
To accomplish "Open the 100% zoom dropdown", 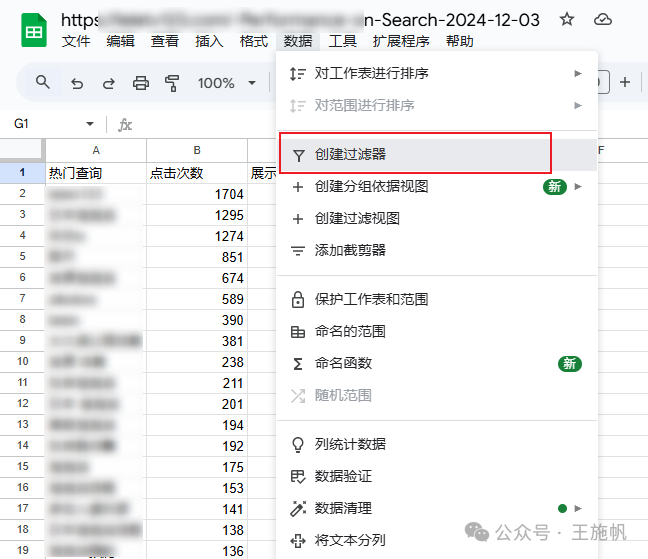I will [226, 83].
